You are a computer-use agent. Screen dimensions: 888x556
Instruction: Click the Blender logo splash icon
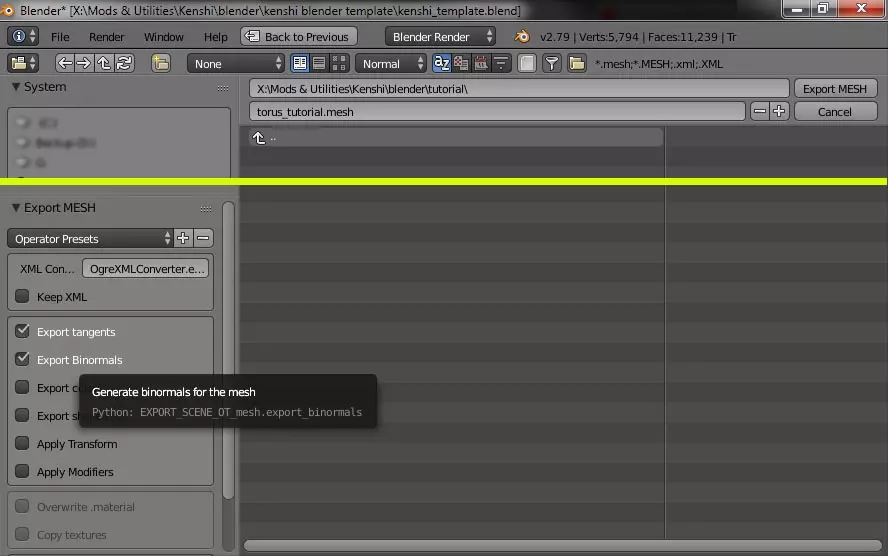522,37
